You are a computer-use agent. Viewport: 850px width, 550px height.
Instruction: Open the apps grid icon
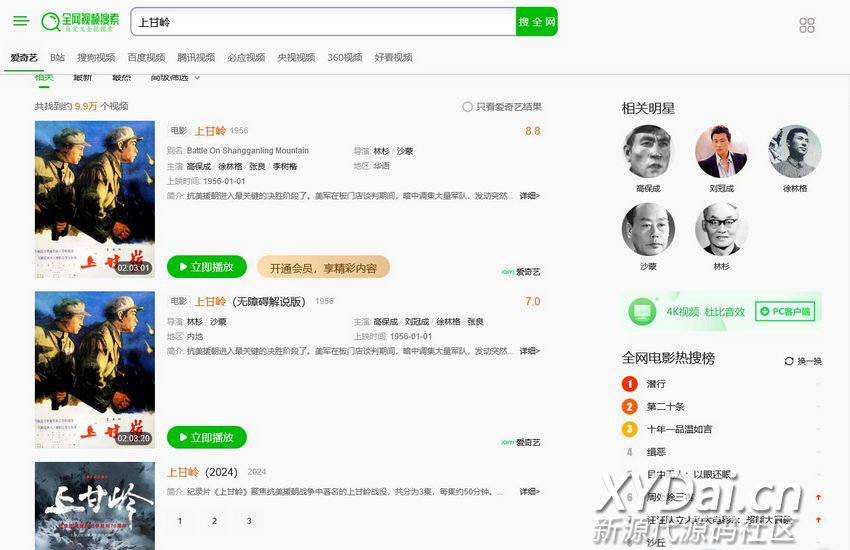point(807,25)
